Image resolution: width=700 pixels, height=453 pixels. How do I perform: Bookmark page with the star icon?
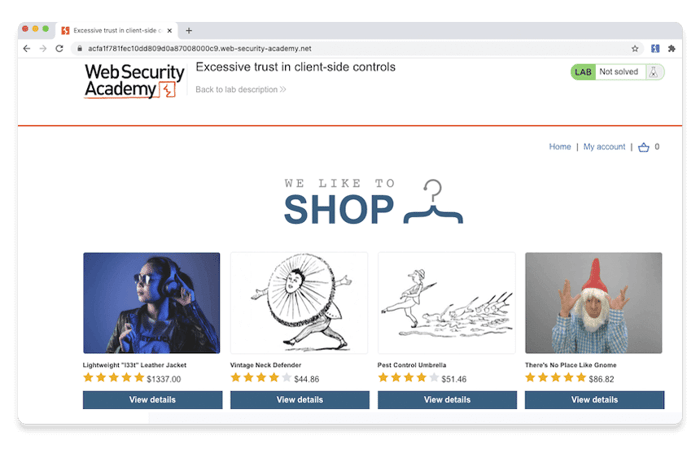coord(635,49)
